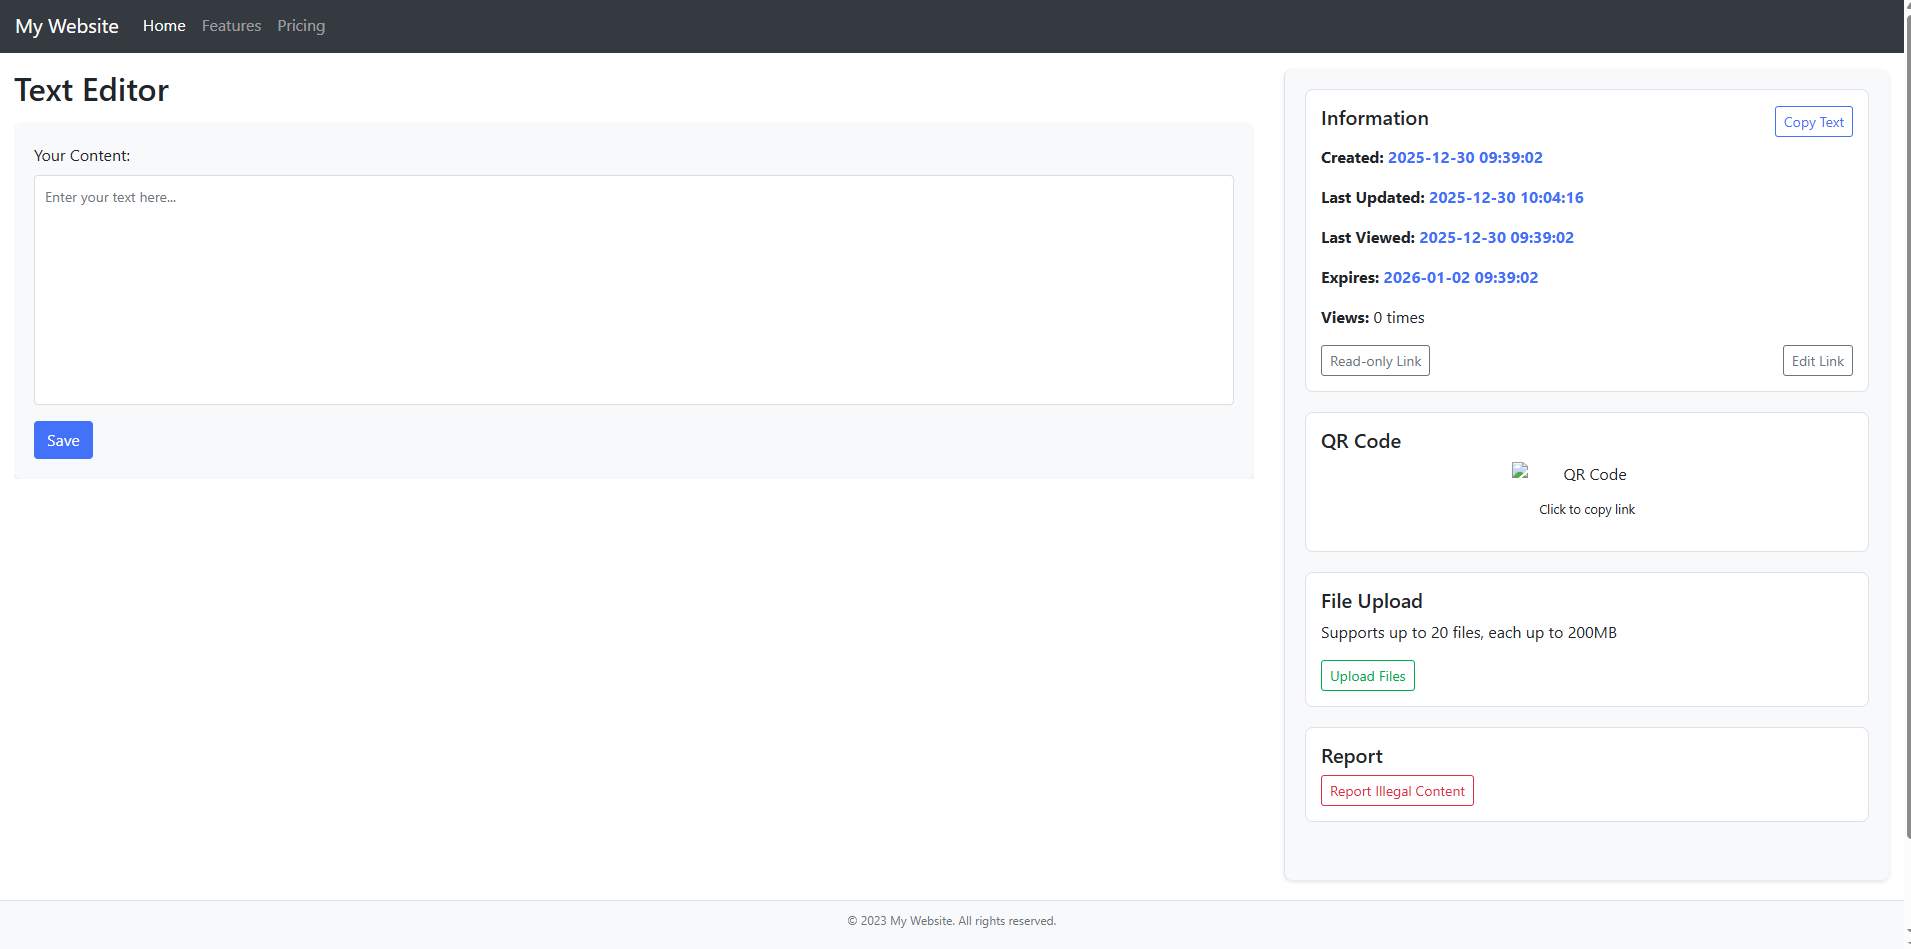Select the Last Updated timestamp
1911x949 pixels.
coord(1506,198)
